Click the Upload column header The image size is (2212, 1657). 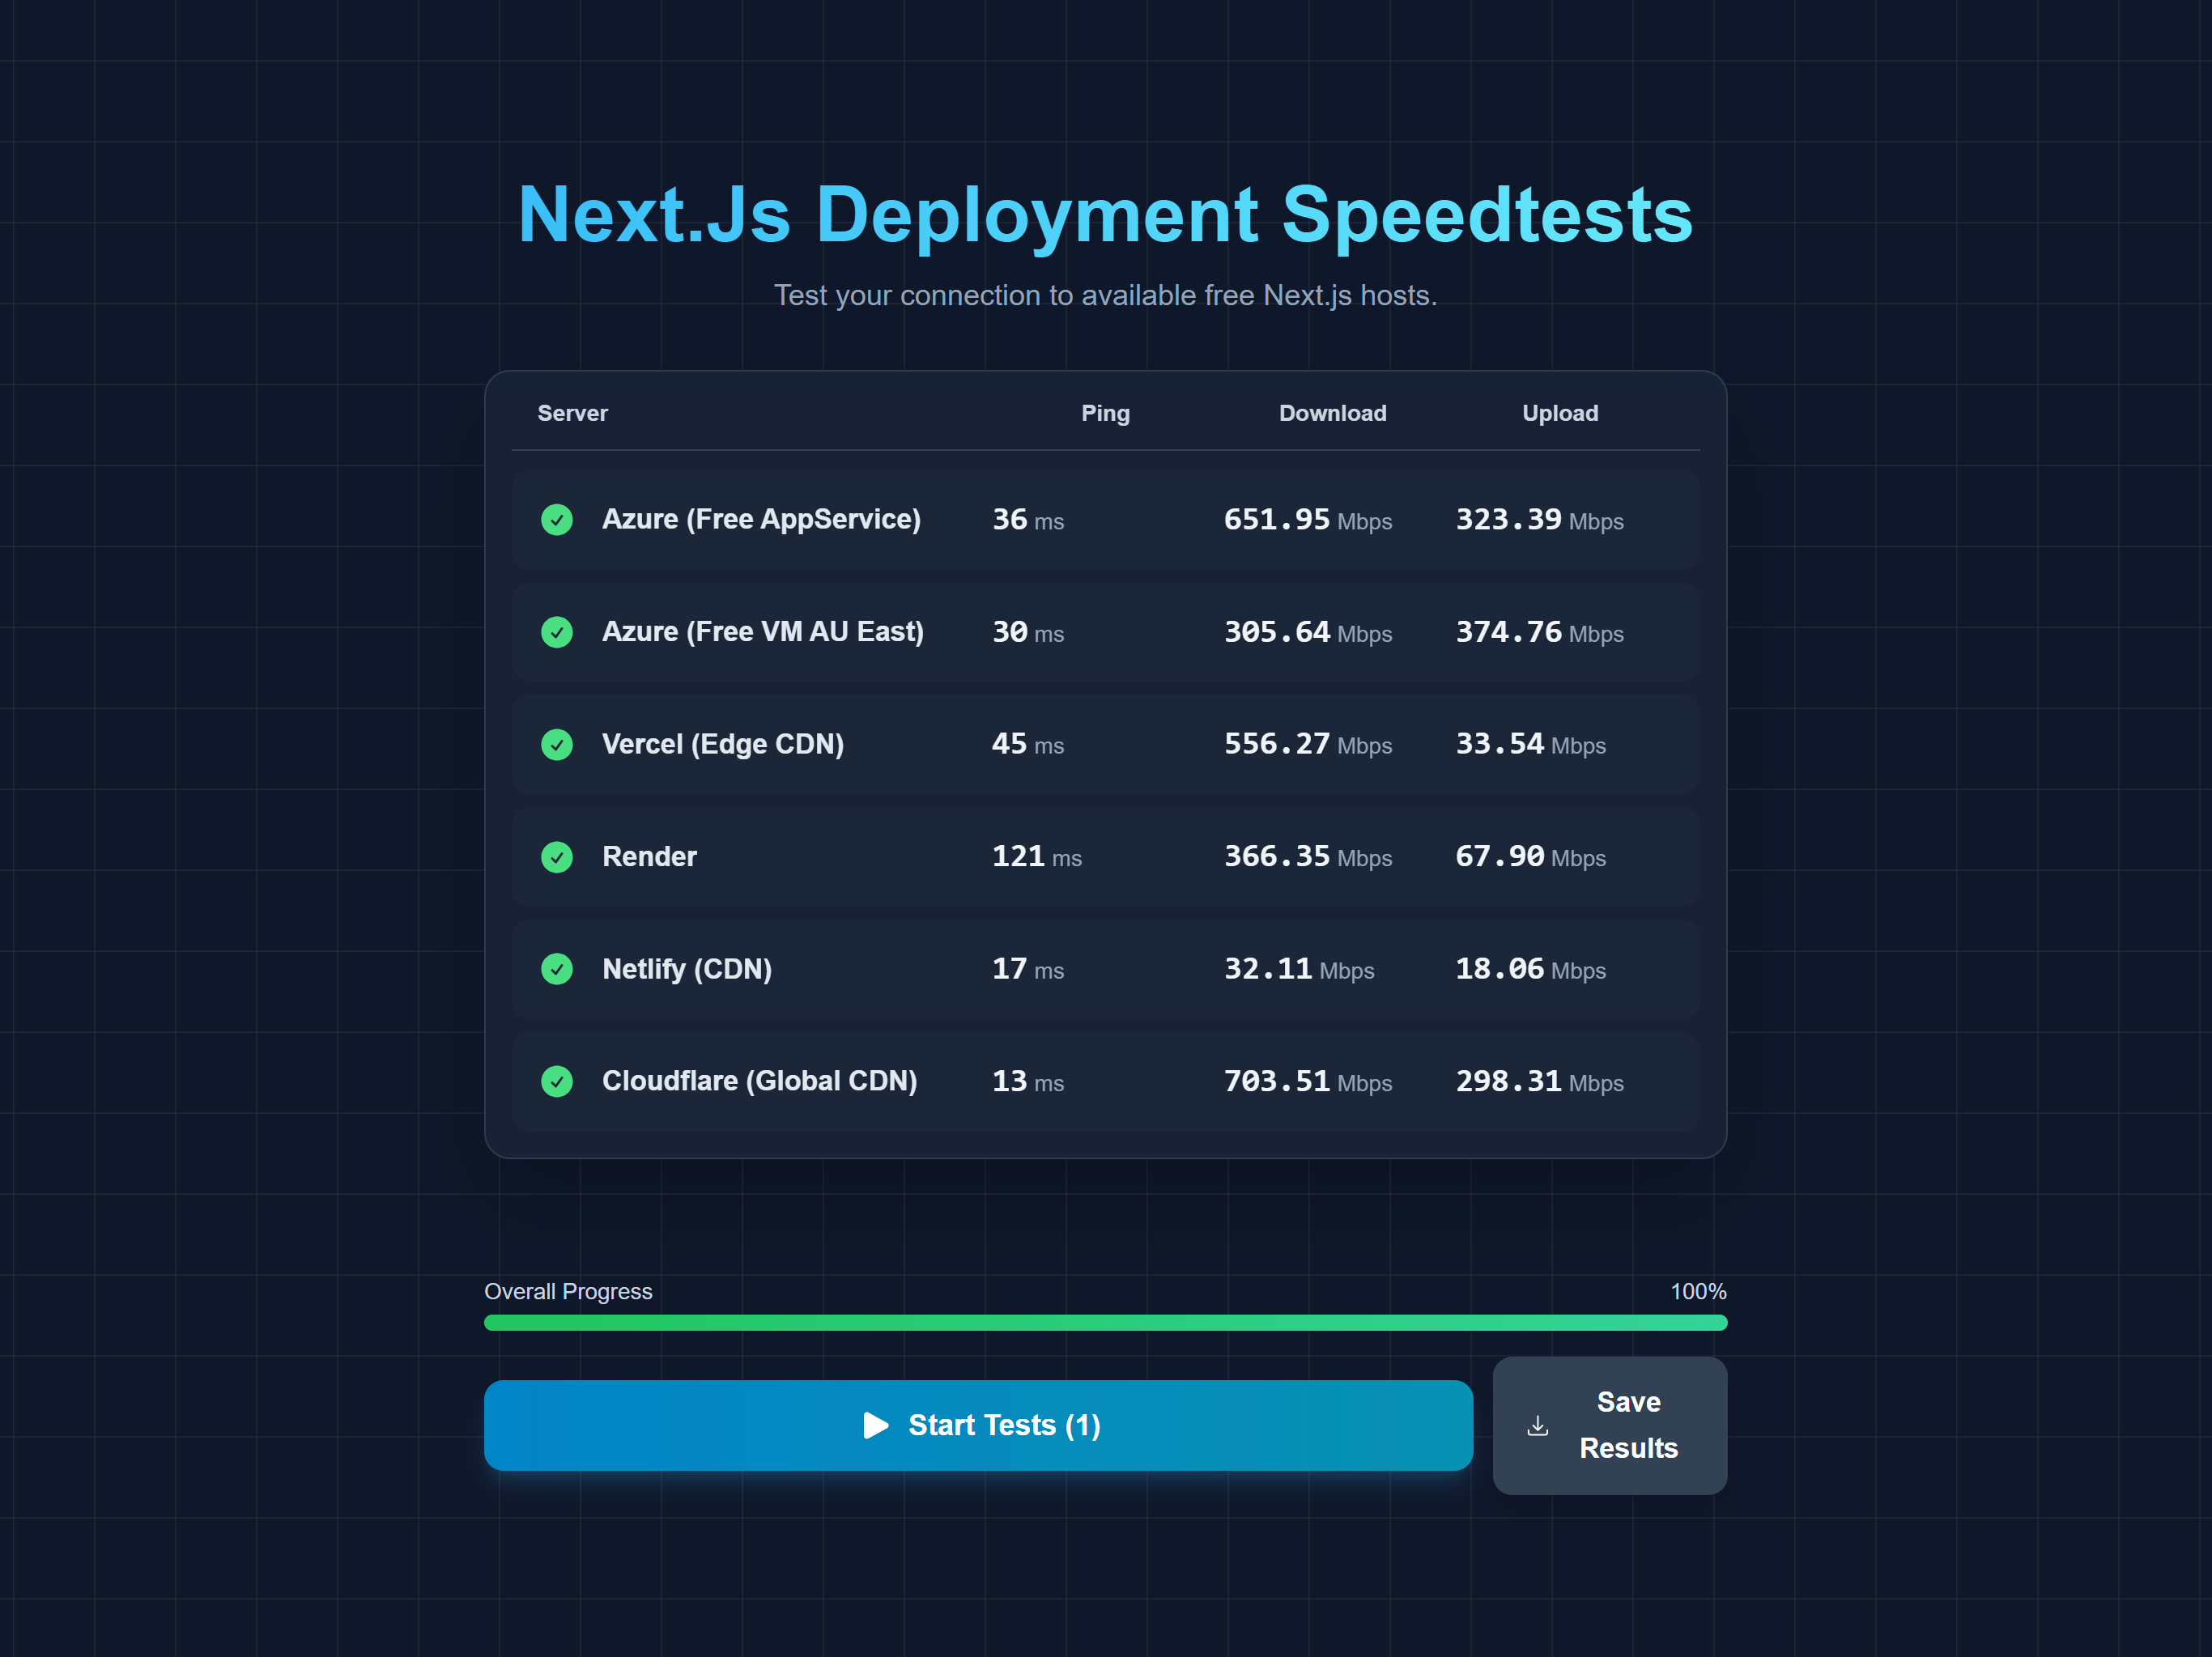(x=1560, y=413)
